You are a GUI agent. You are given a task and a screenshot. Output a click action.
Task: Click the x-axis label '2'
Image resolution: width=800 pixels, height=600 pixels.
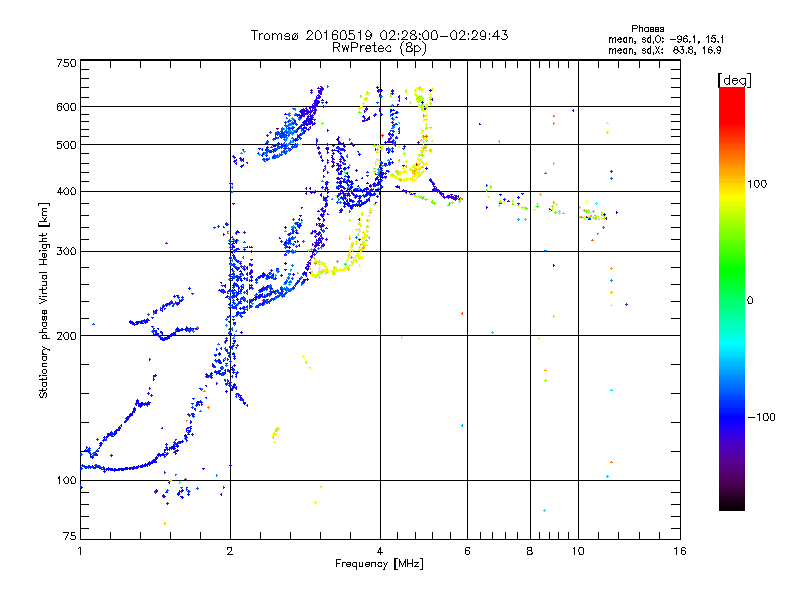pos(230,551)
